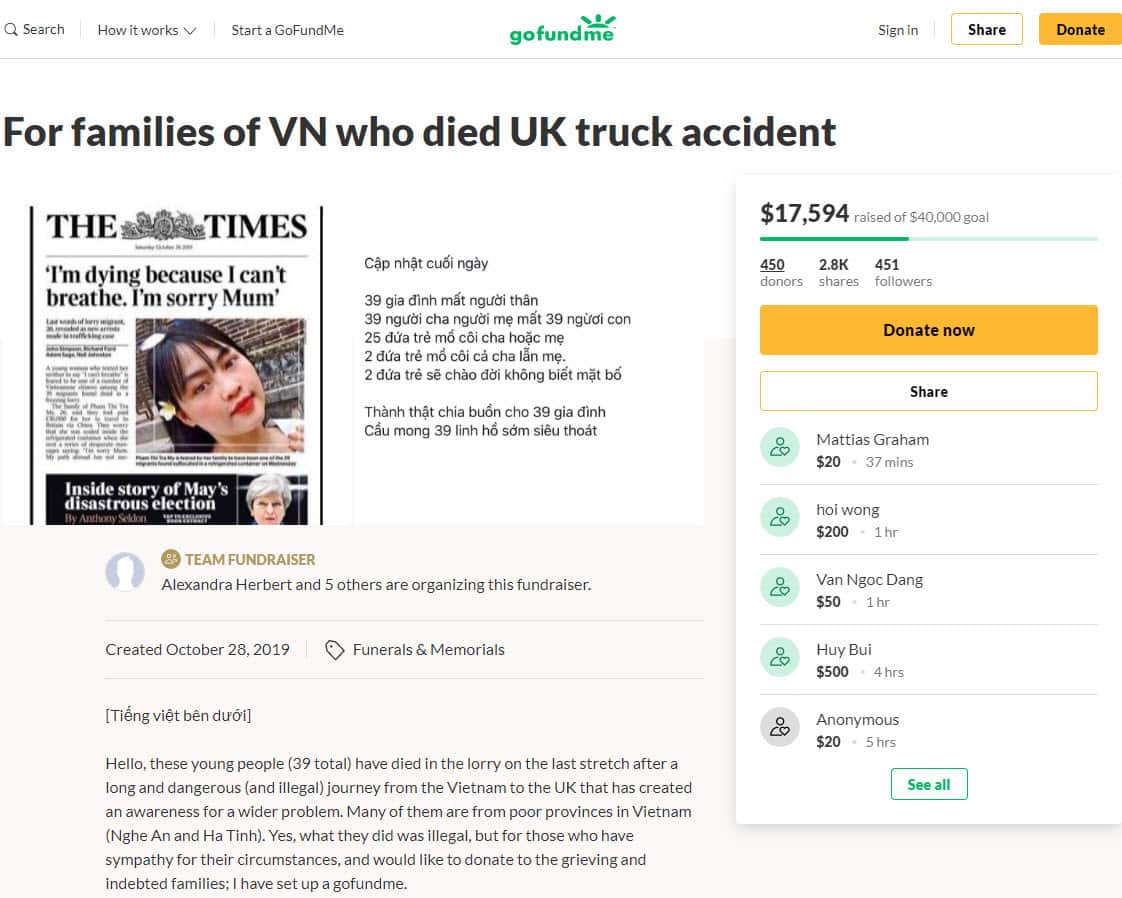Click the search magnifier icon
1122x898 pixels.
point(10,29)
